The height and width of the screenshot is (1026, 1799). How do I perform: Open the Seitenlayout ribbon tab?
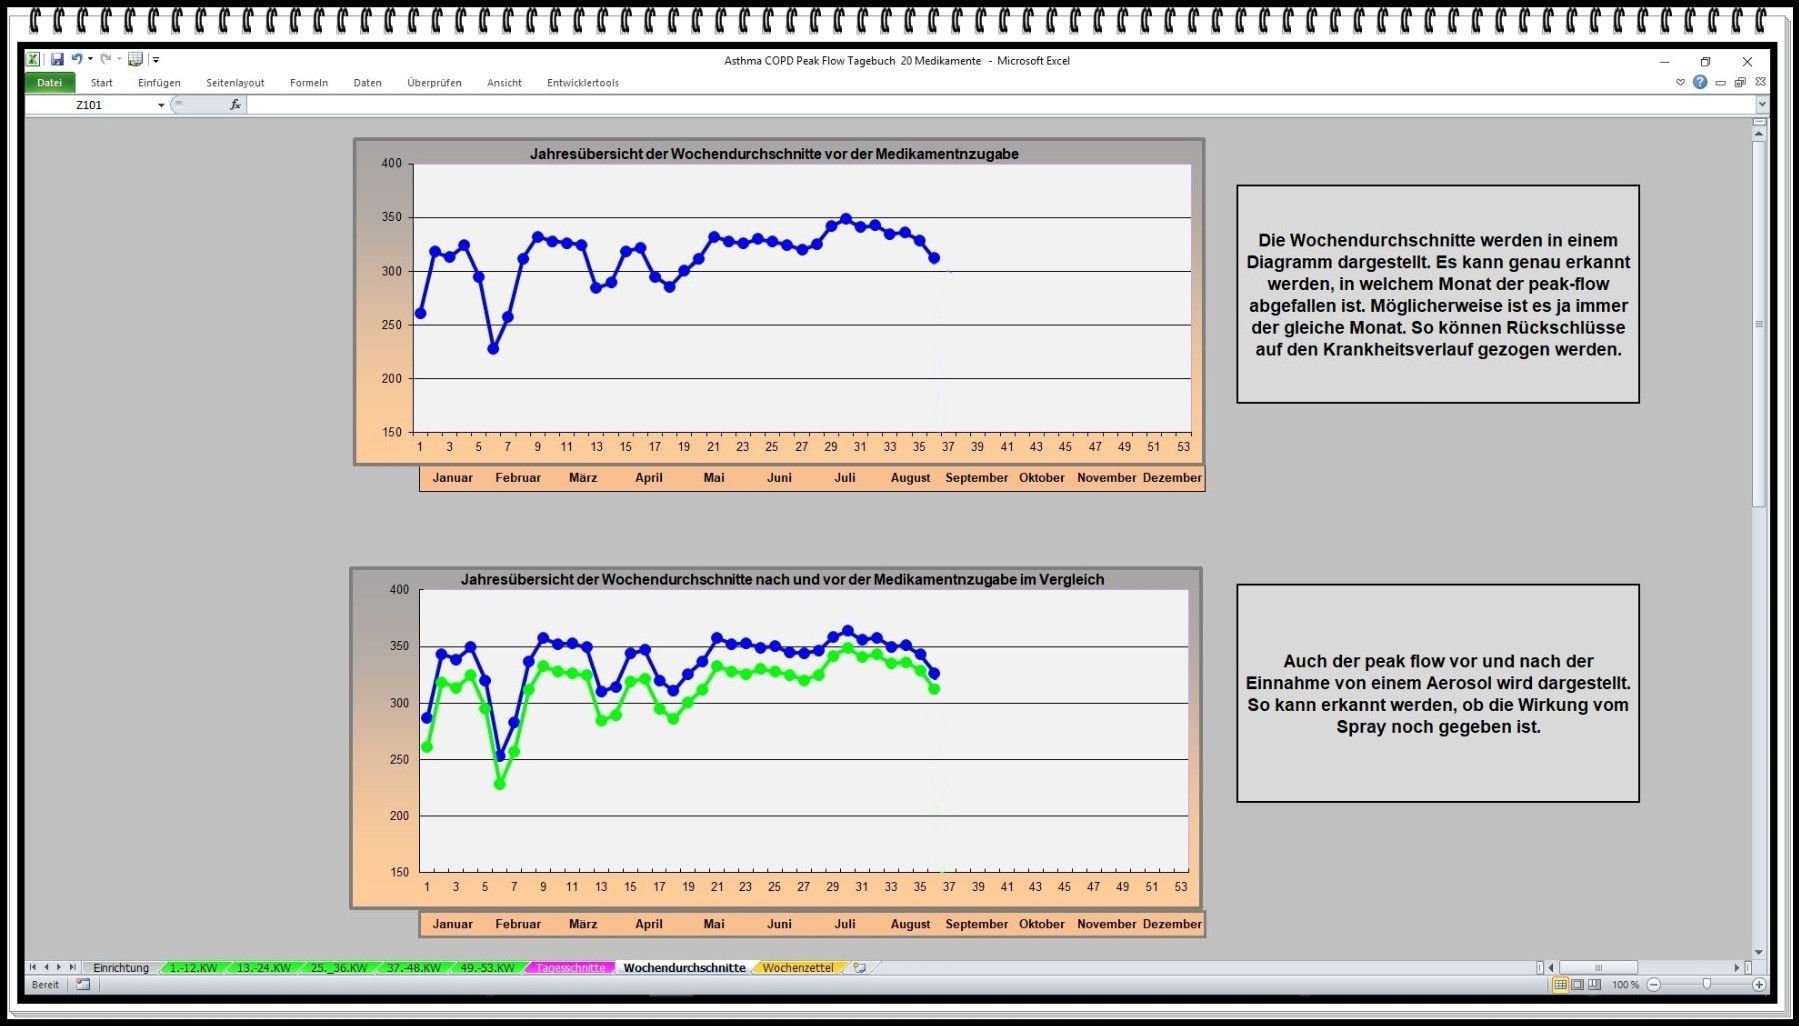(235, 83)
